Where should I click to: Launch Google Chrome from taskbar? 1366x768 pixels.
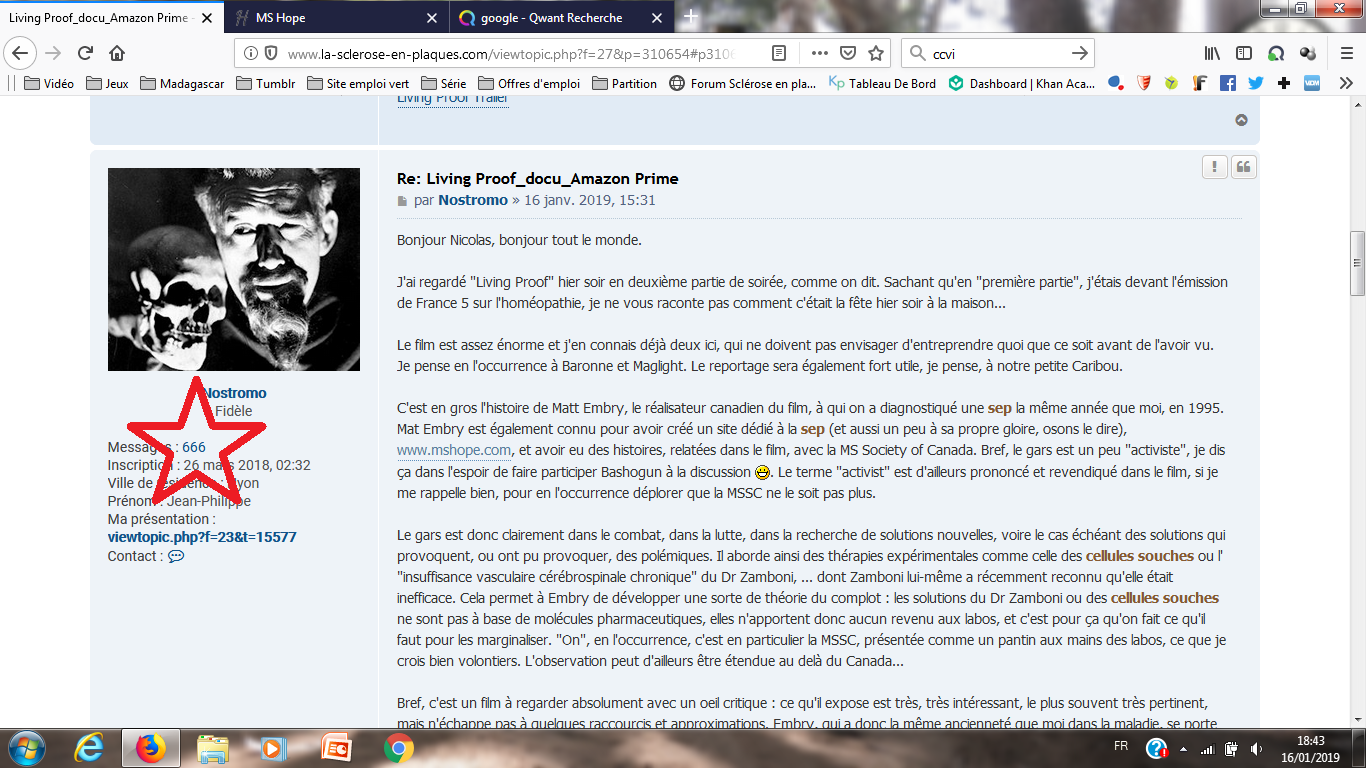click(x=398, y=748)
